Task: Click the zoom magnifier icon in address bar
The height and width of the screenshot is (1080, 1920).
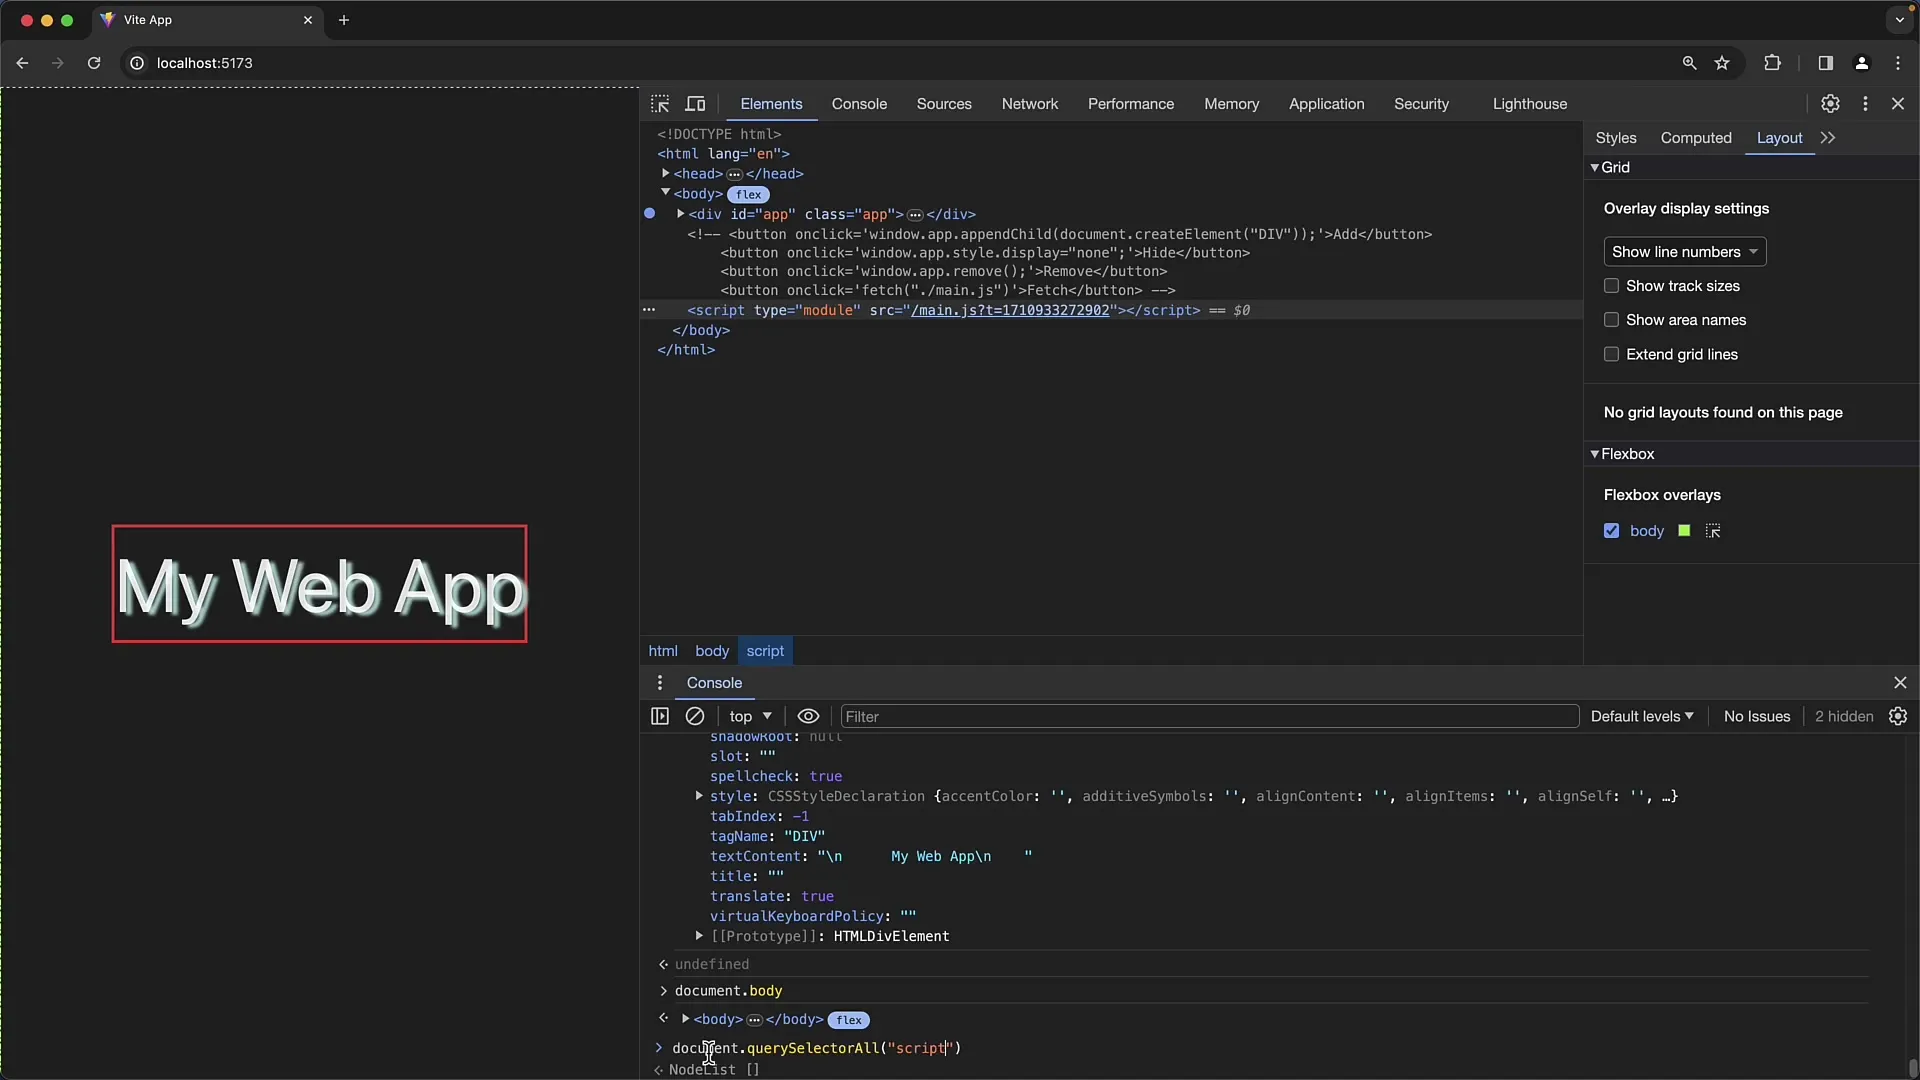Action: click(1689, 63)
